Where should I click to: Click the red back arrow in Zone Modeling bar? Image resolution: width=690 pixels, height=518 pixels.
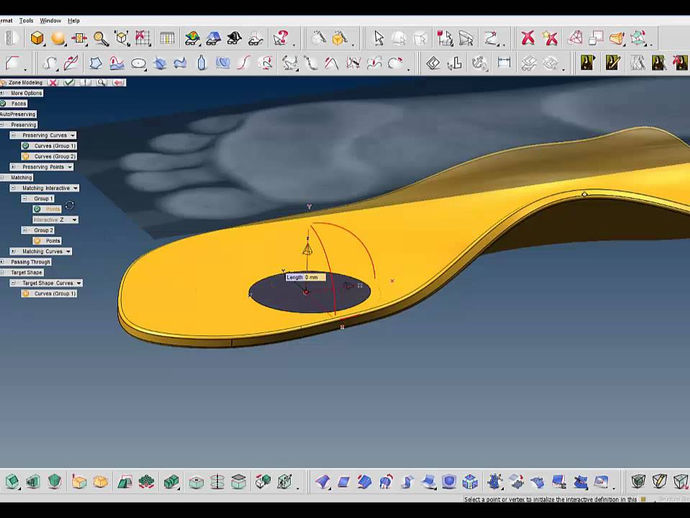118,82
